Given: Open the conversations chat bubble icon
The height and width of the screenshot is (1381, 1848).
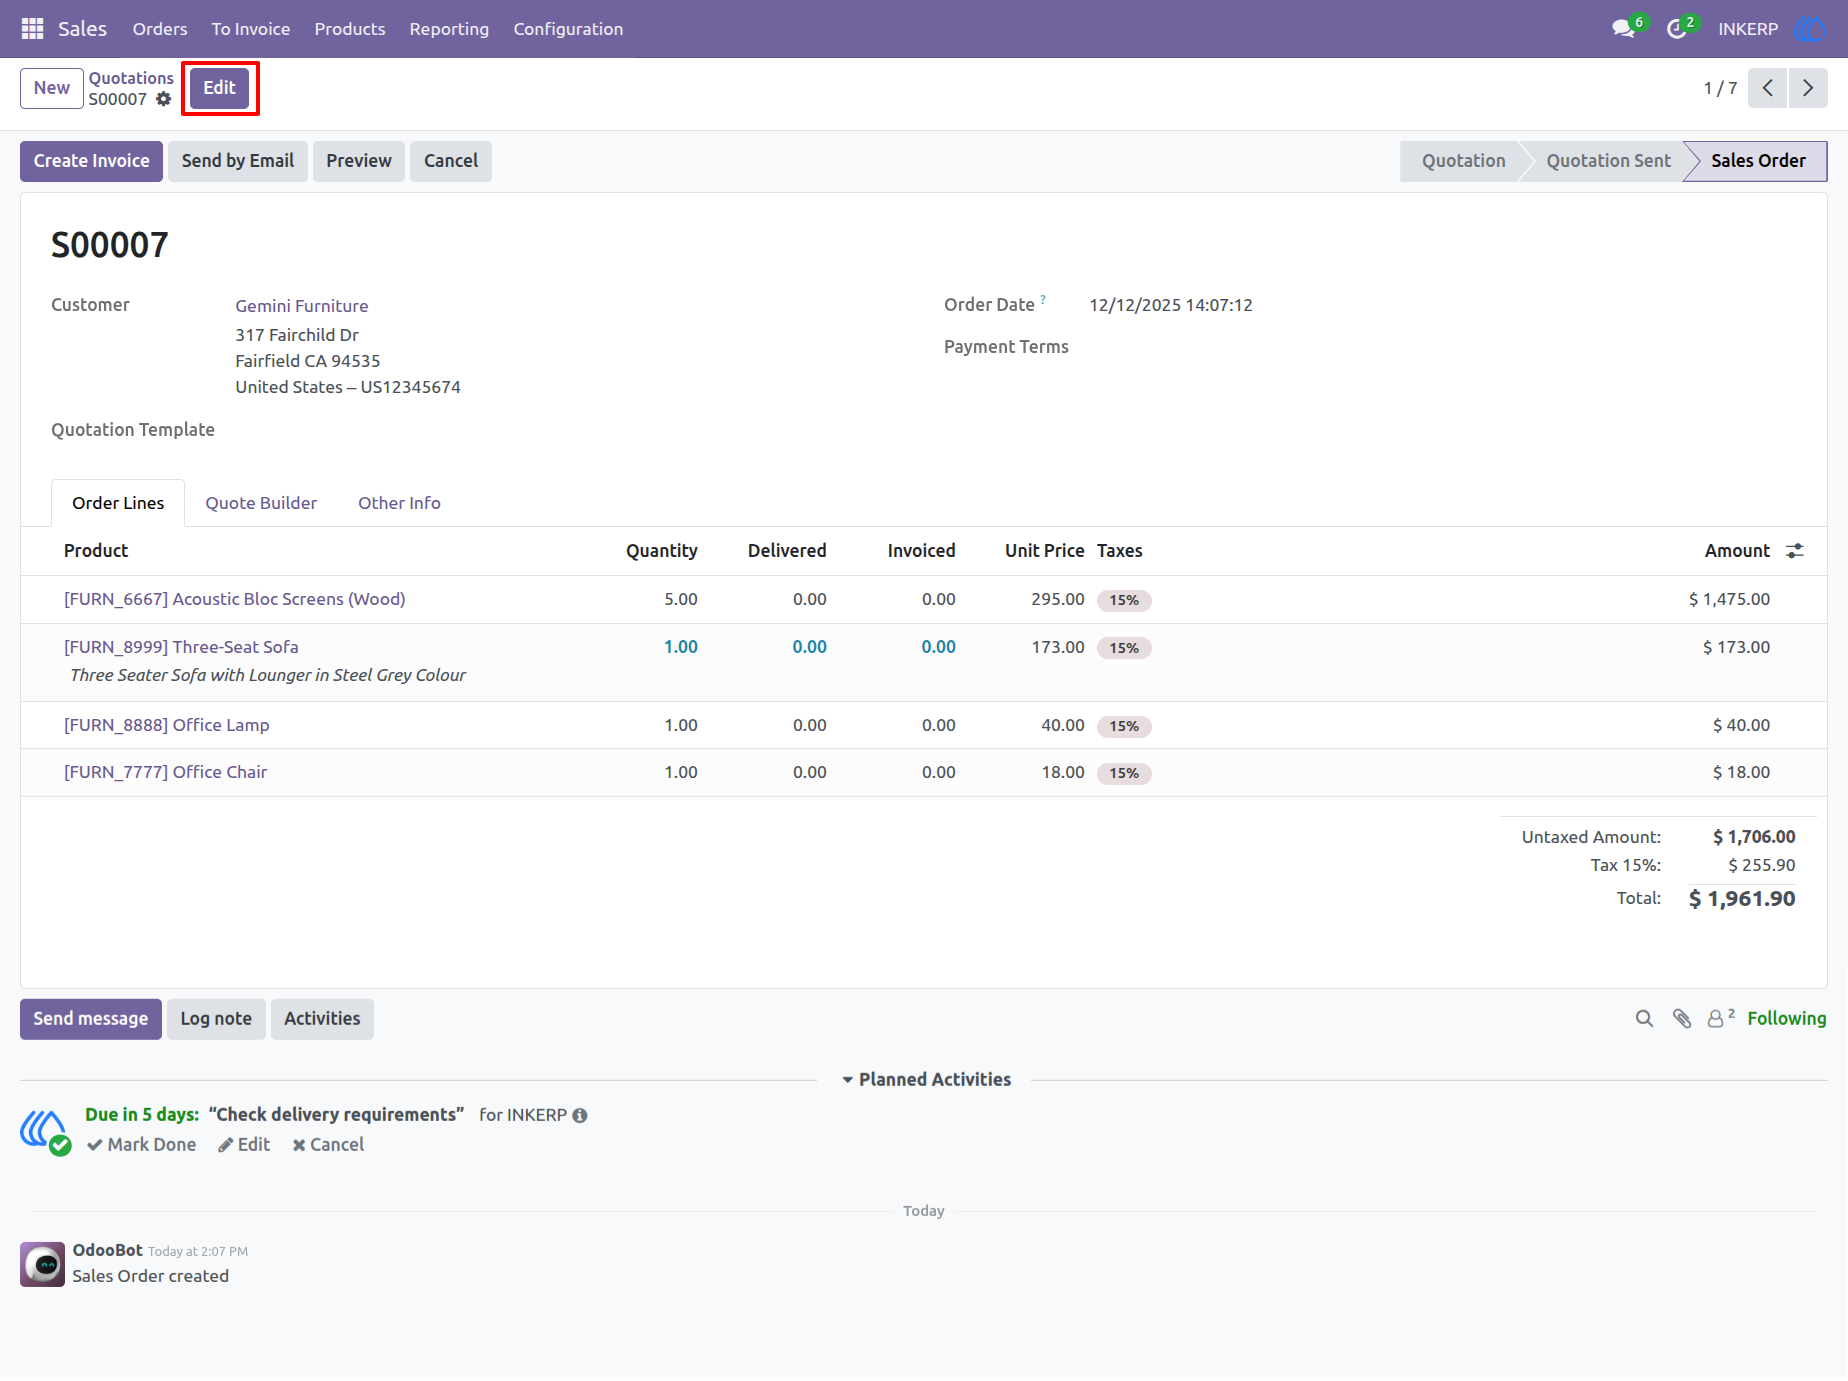Looking at the screenshot, I should [x=1623, y=29].
